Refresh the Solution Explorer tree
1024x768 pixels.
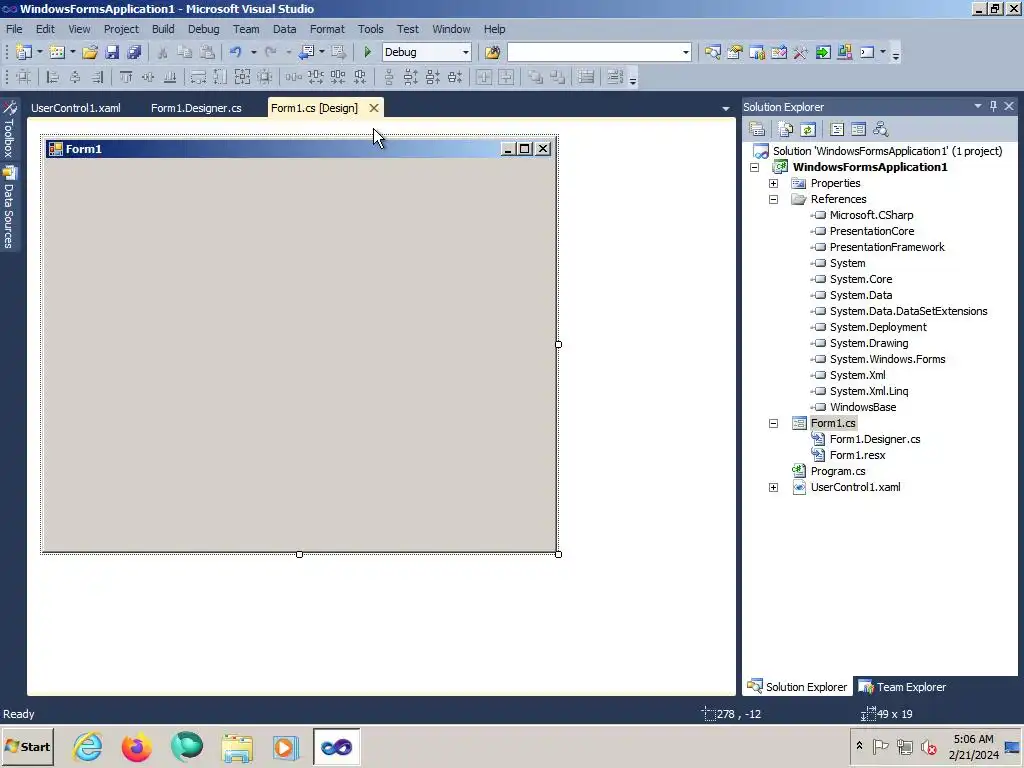[x=808, y=129]
